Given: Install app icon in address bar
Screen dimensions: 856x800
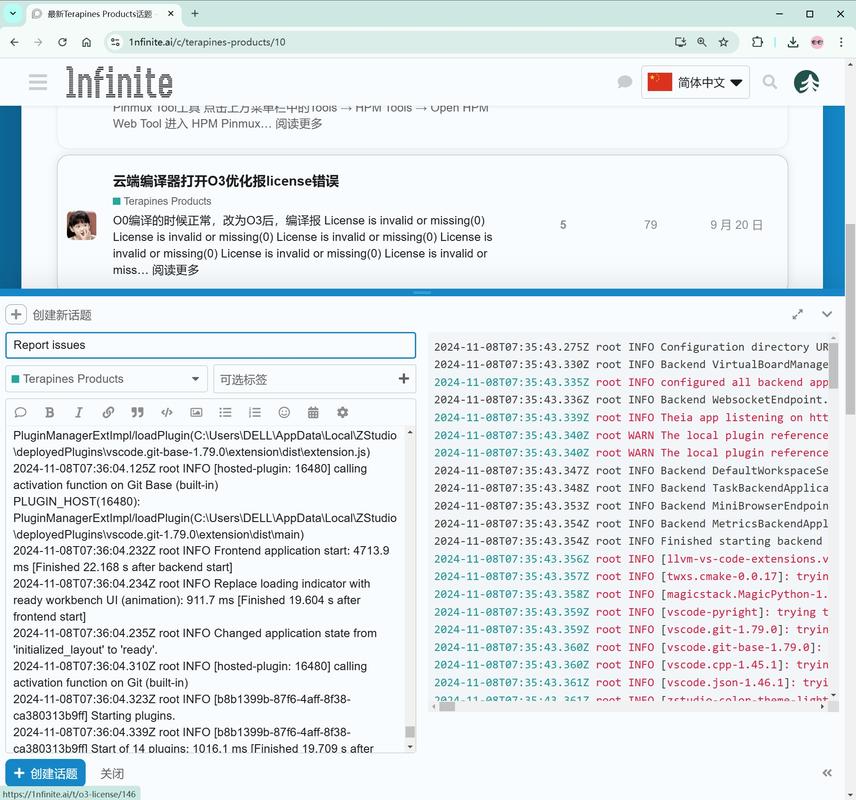Looking at the screenshot, I should tap(680, 42).
